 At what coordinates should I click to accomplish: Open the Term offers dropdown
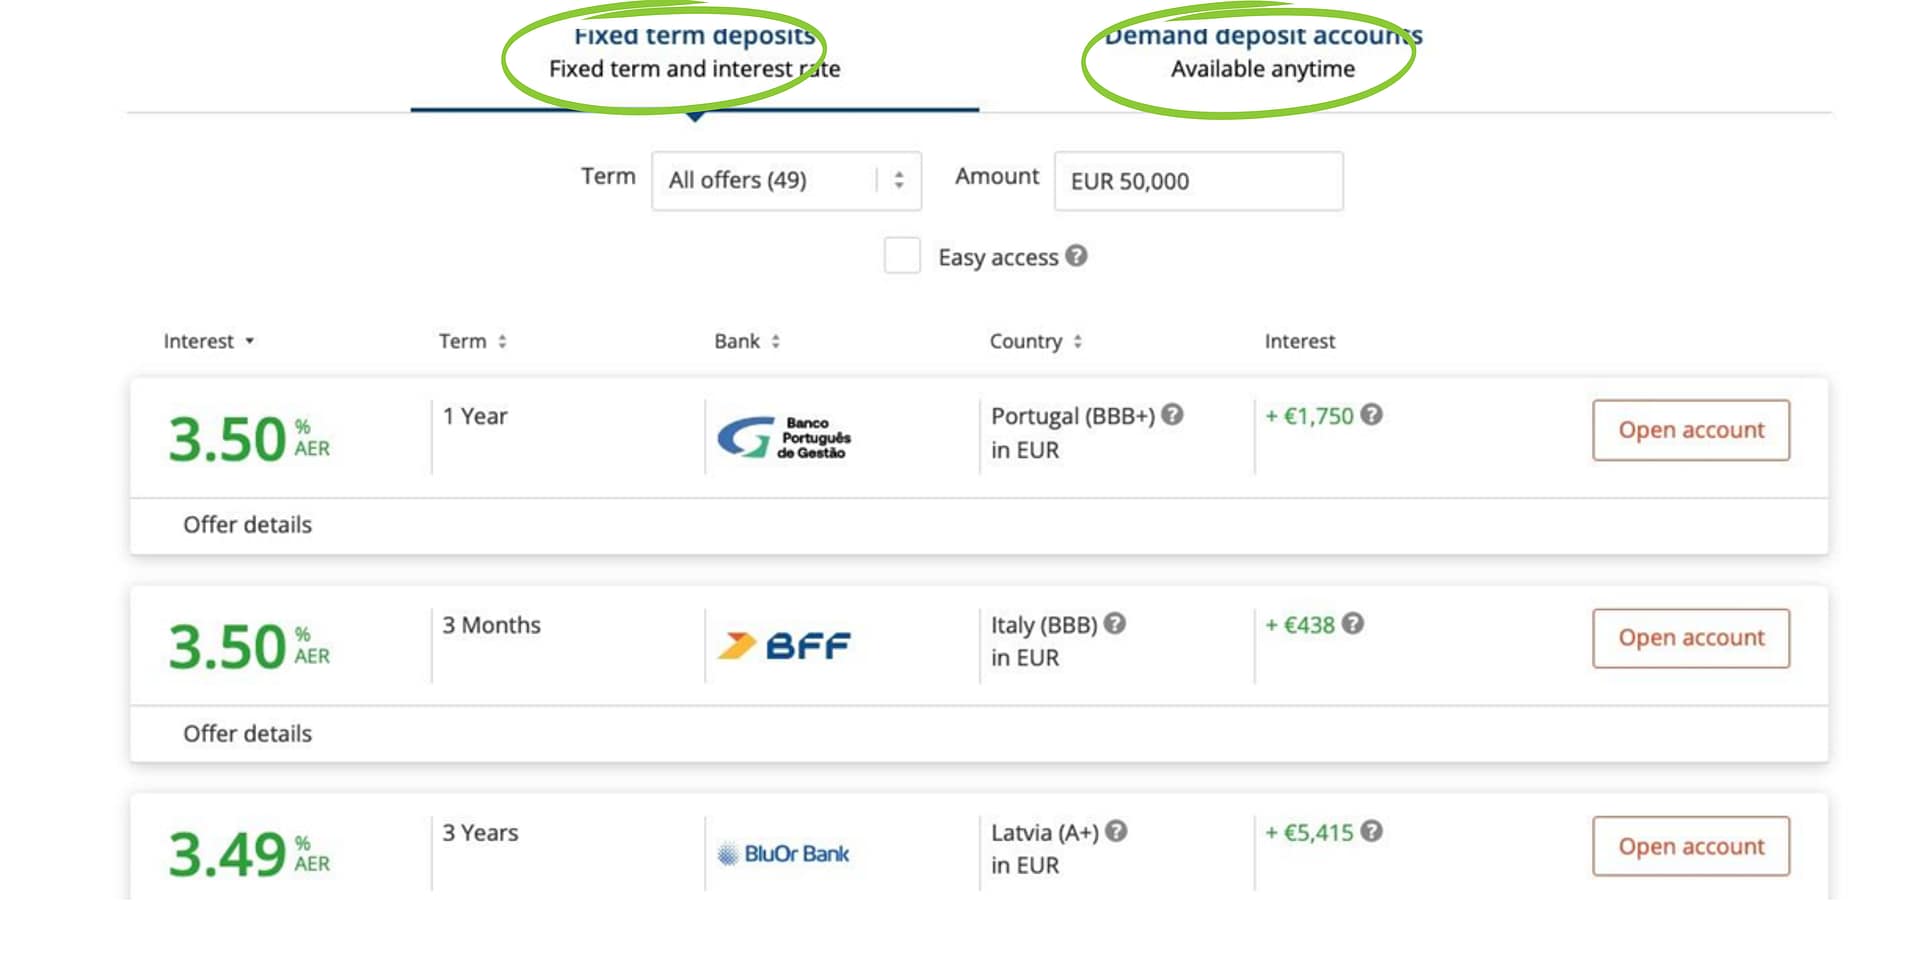787,180
